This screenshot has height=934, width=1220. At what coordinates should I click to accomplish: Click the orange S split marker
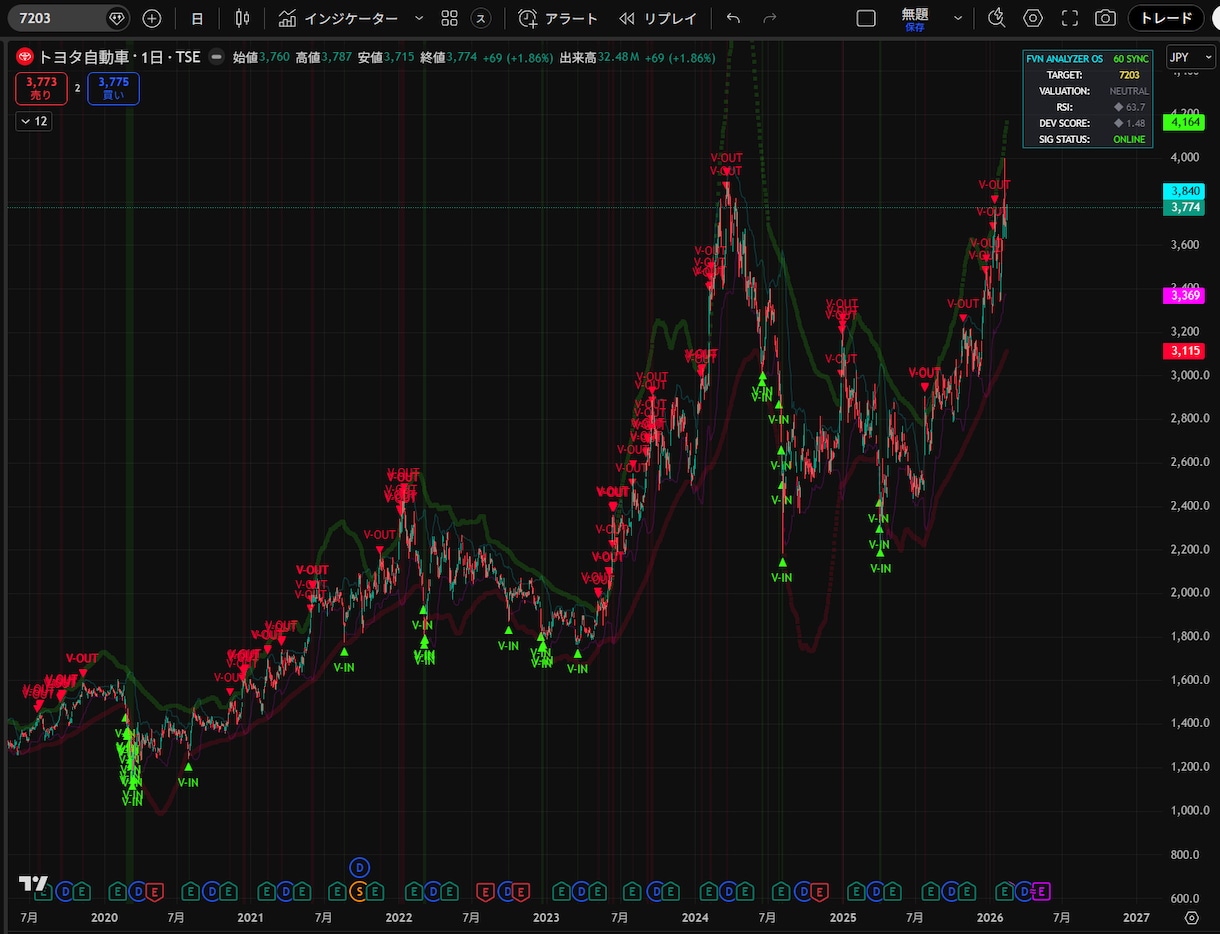click(359, 891)
